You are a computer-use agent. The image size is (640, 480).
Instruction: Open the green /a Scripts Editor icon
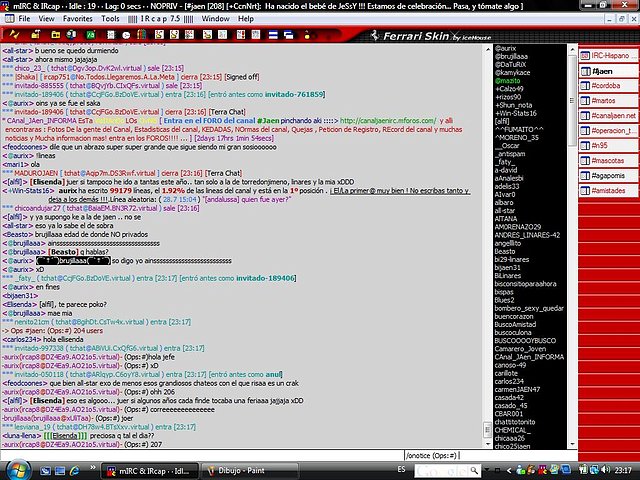click(x=90, y=35)
